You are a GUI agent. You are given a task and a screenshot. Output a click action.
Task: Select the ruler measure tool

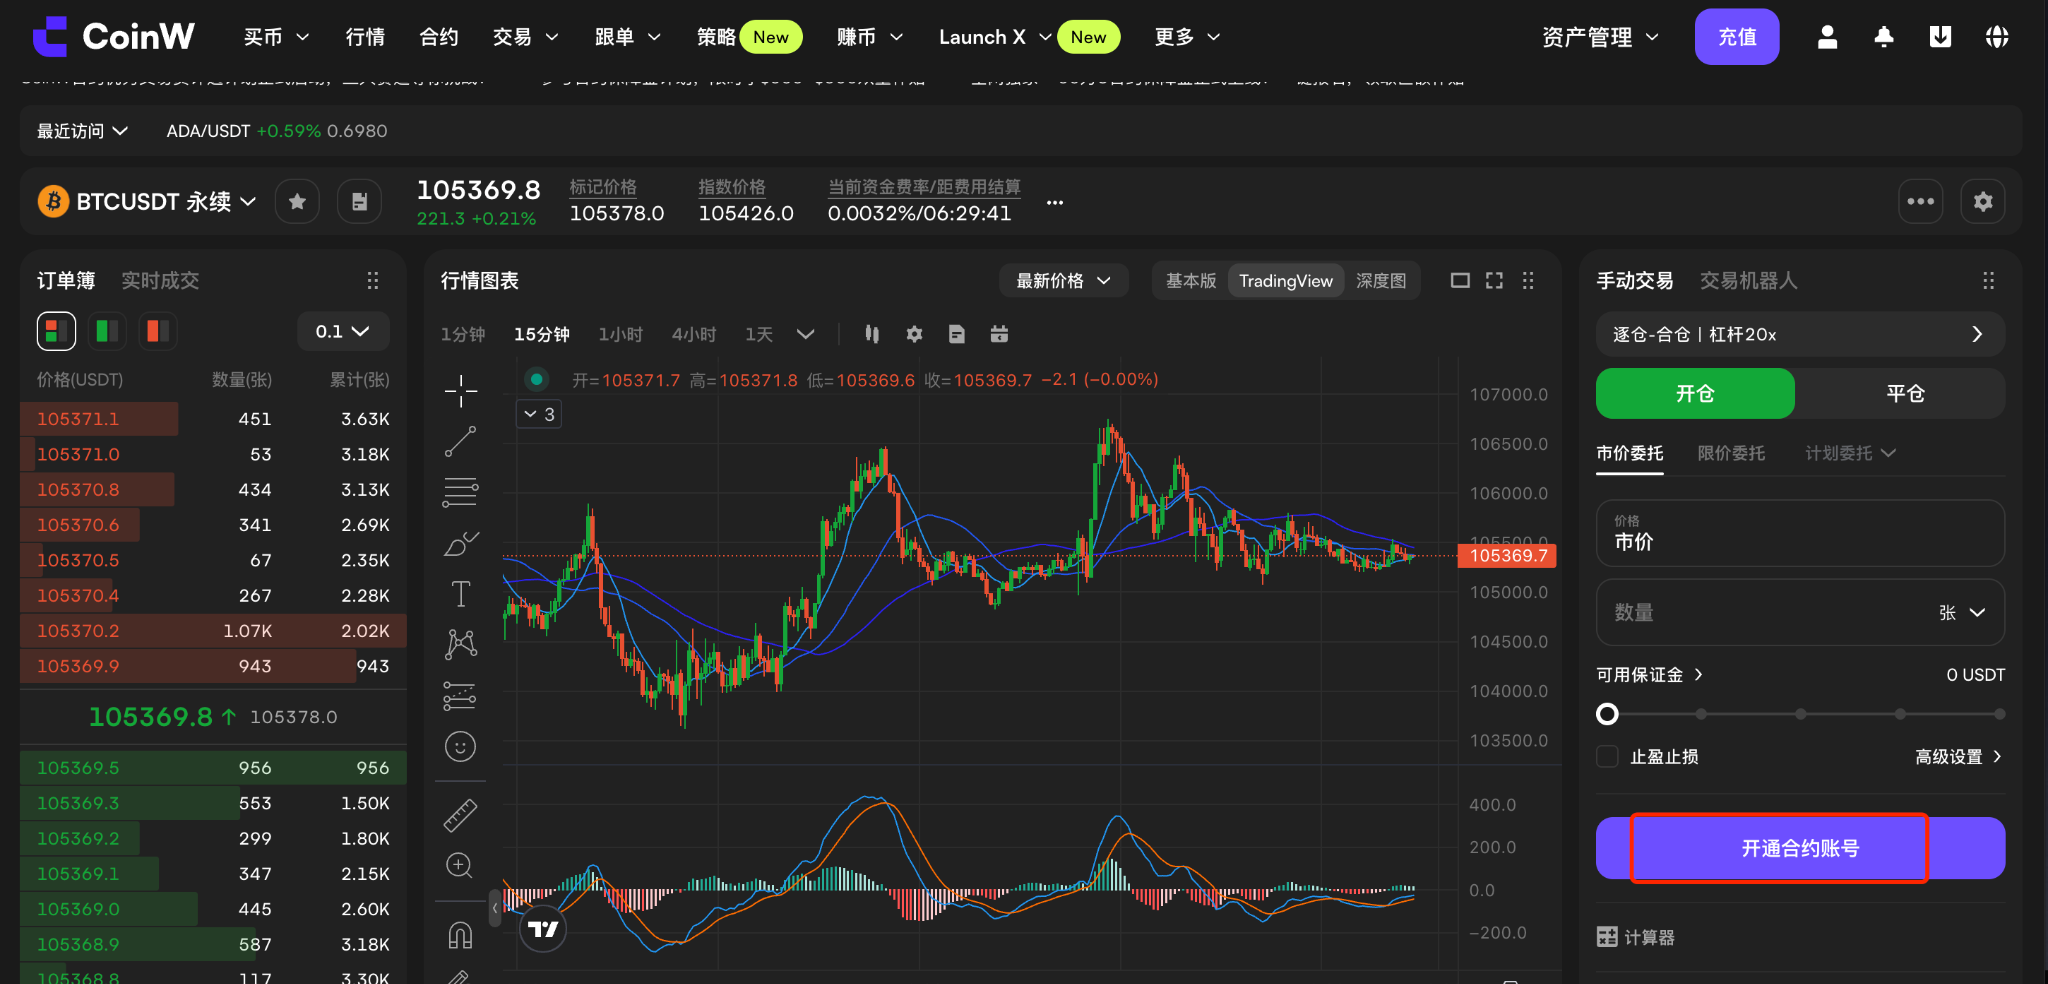tap(461, 816)
